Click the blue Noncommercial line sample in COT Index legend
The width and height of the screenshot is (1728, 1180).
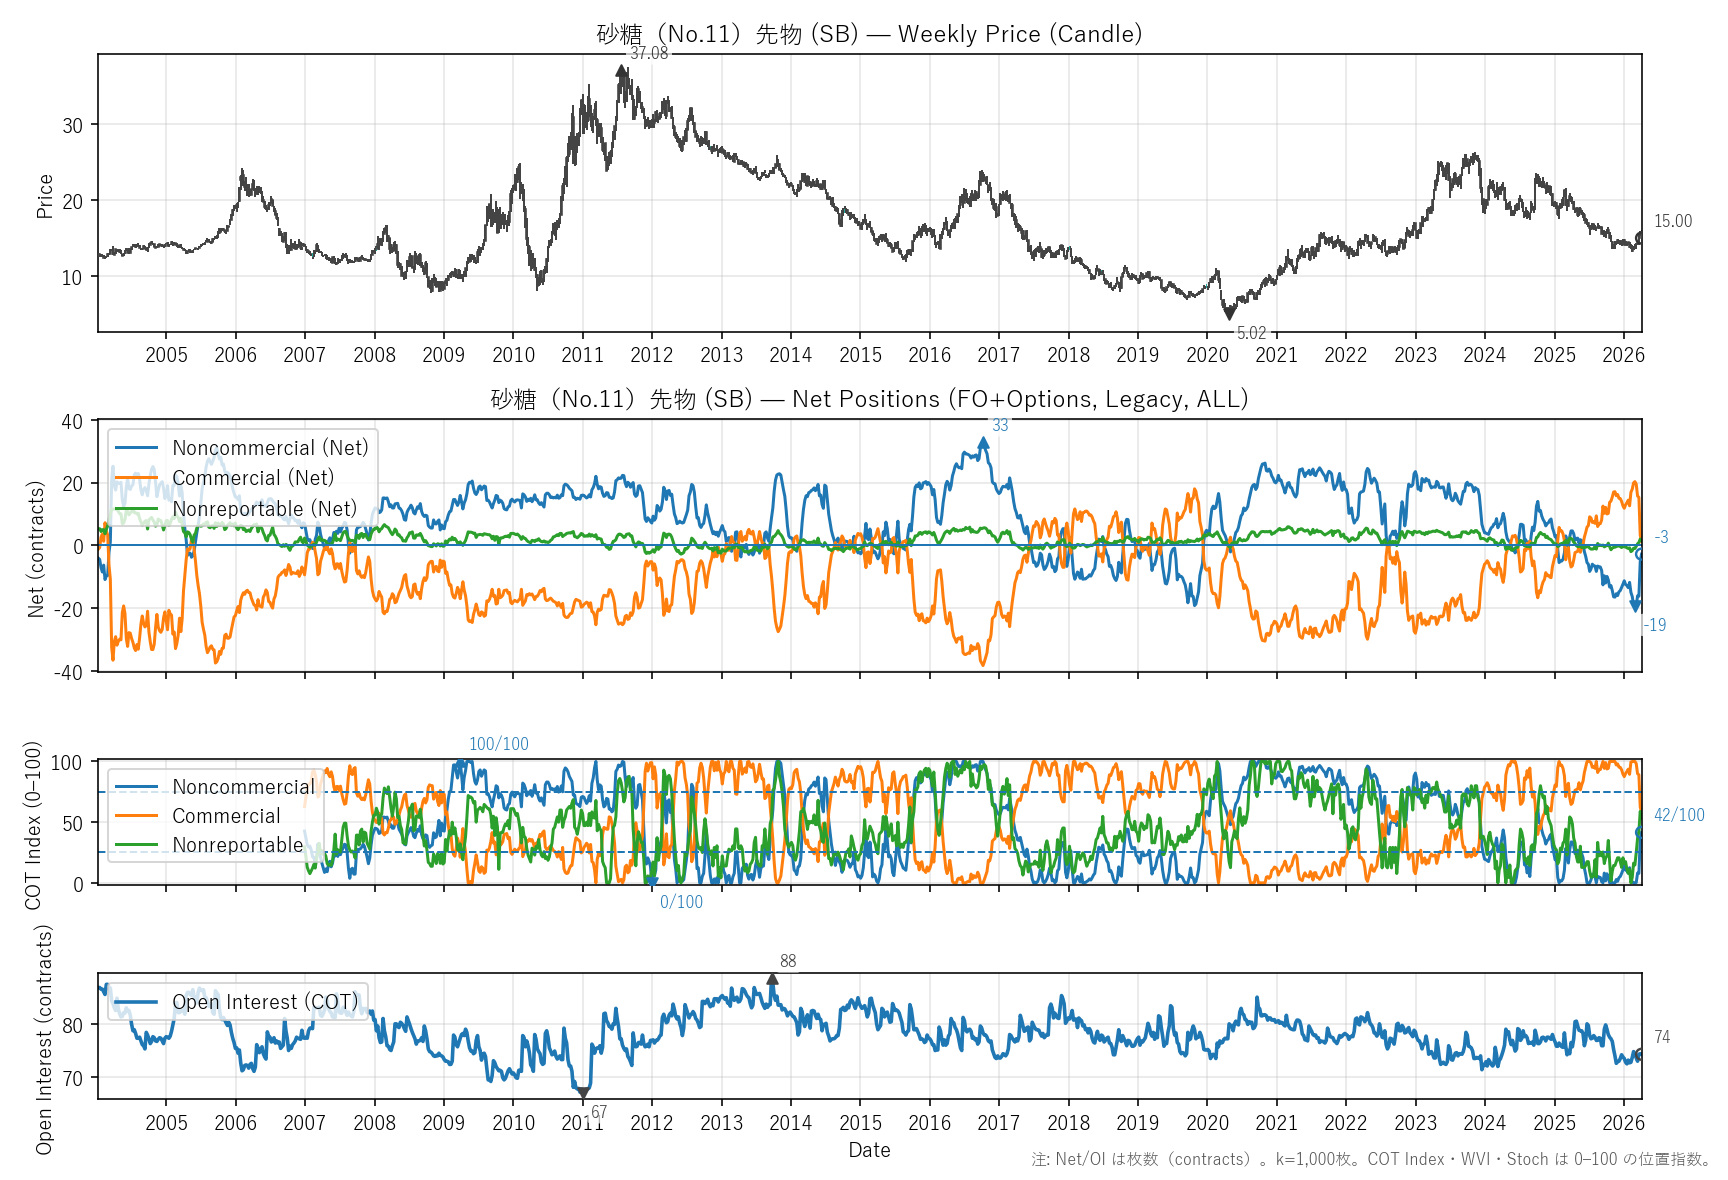pos(136,787)
